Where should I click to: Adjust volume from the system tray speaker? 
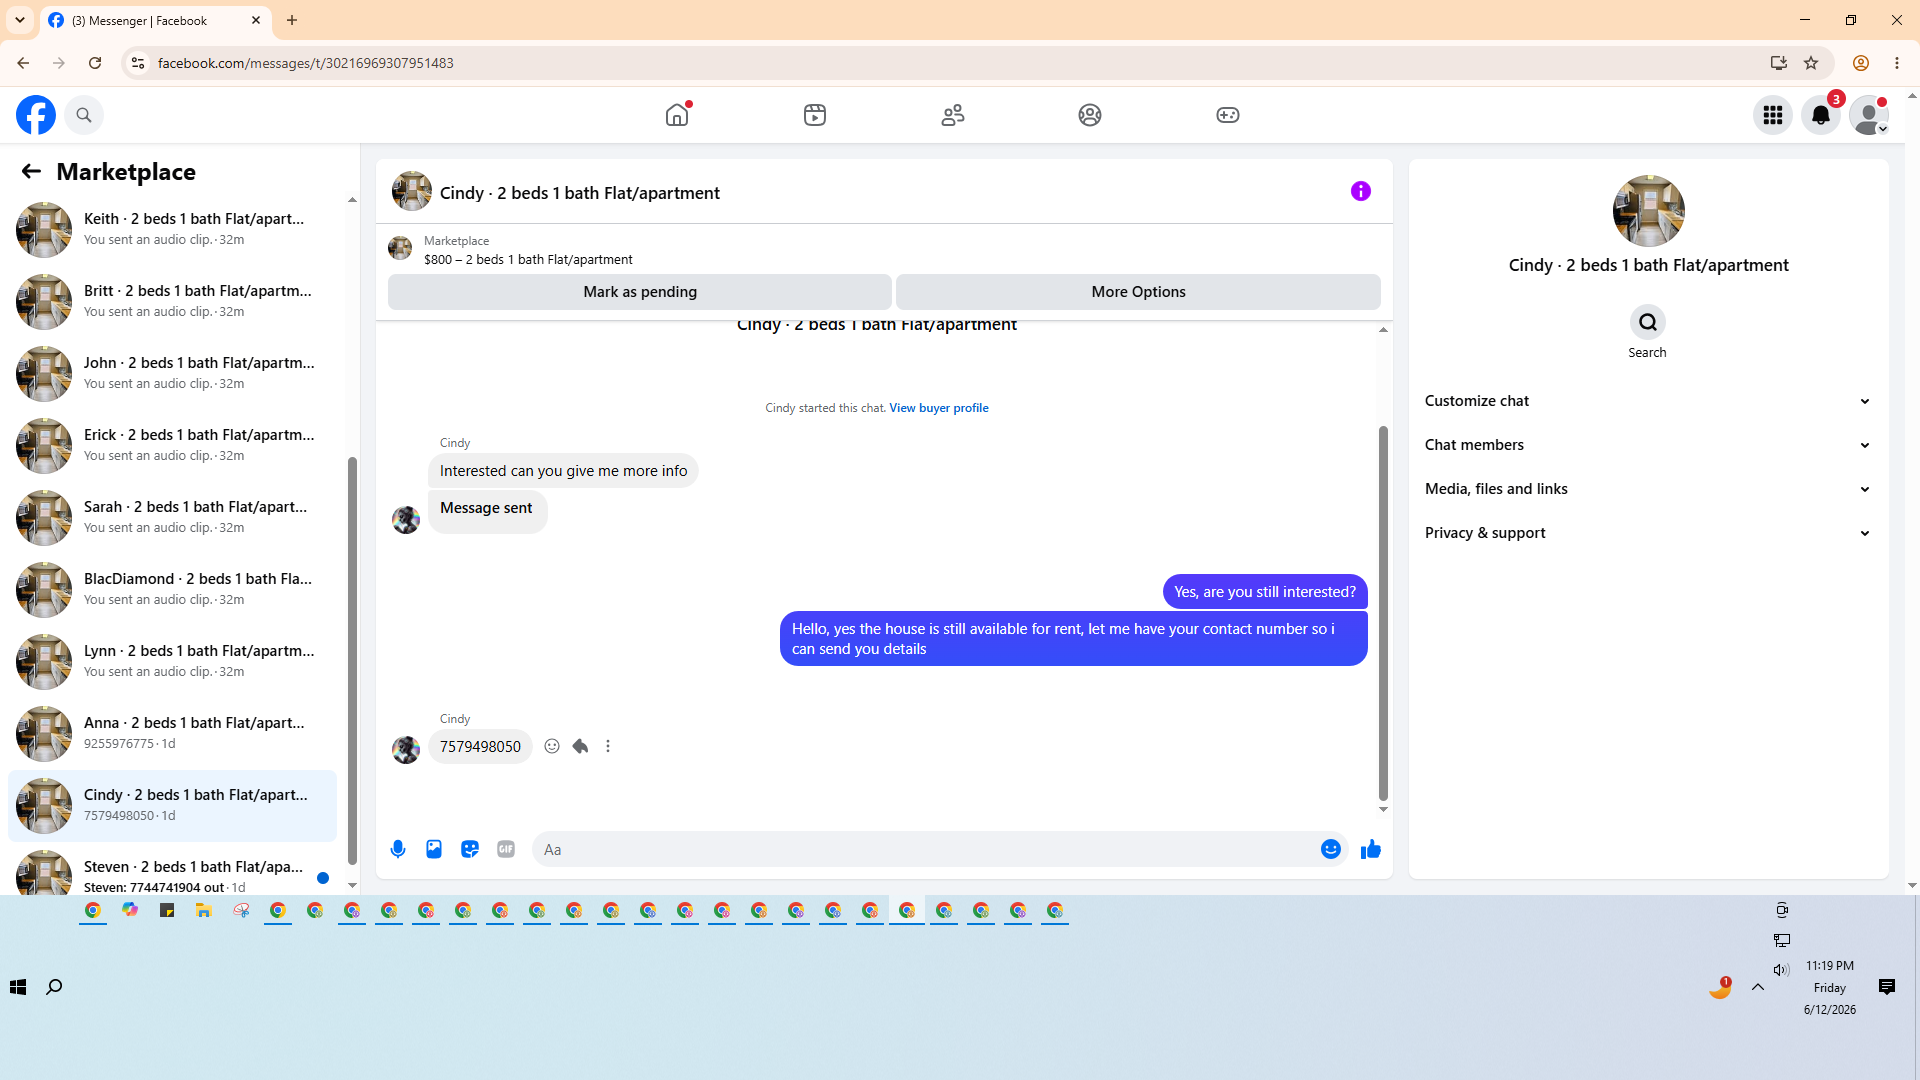click(x=1781, y=970)
